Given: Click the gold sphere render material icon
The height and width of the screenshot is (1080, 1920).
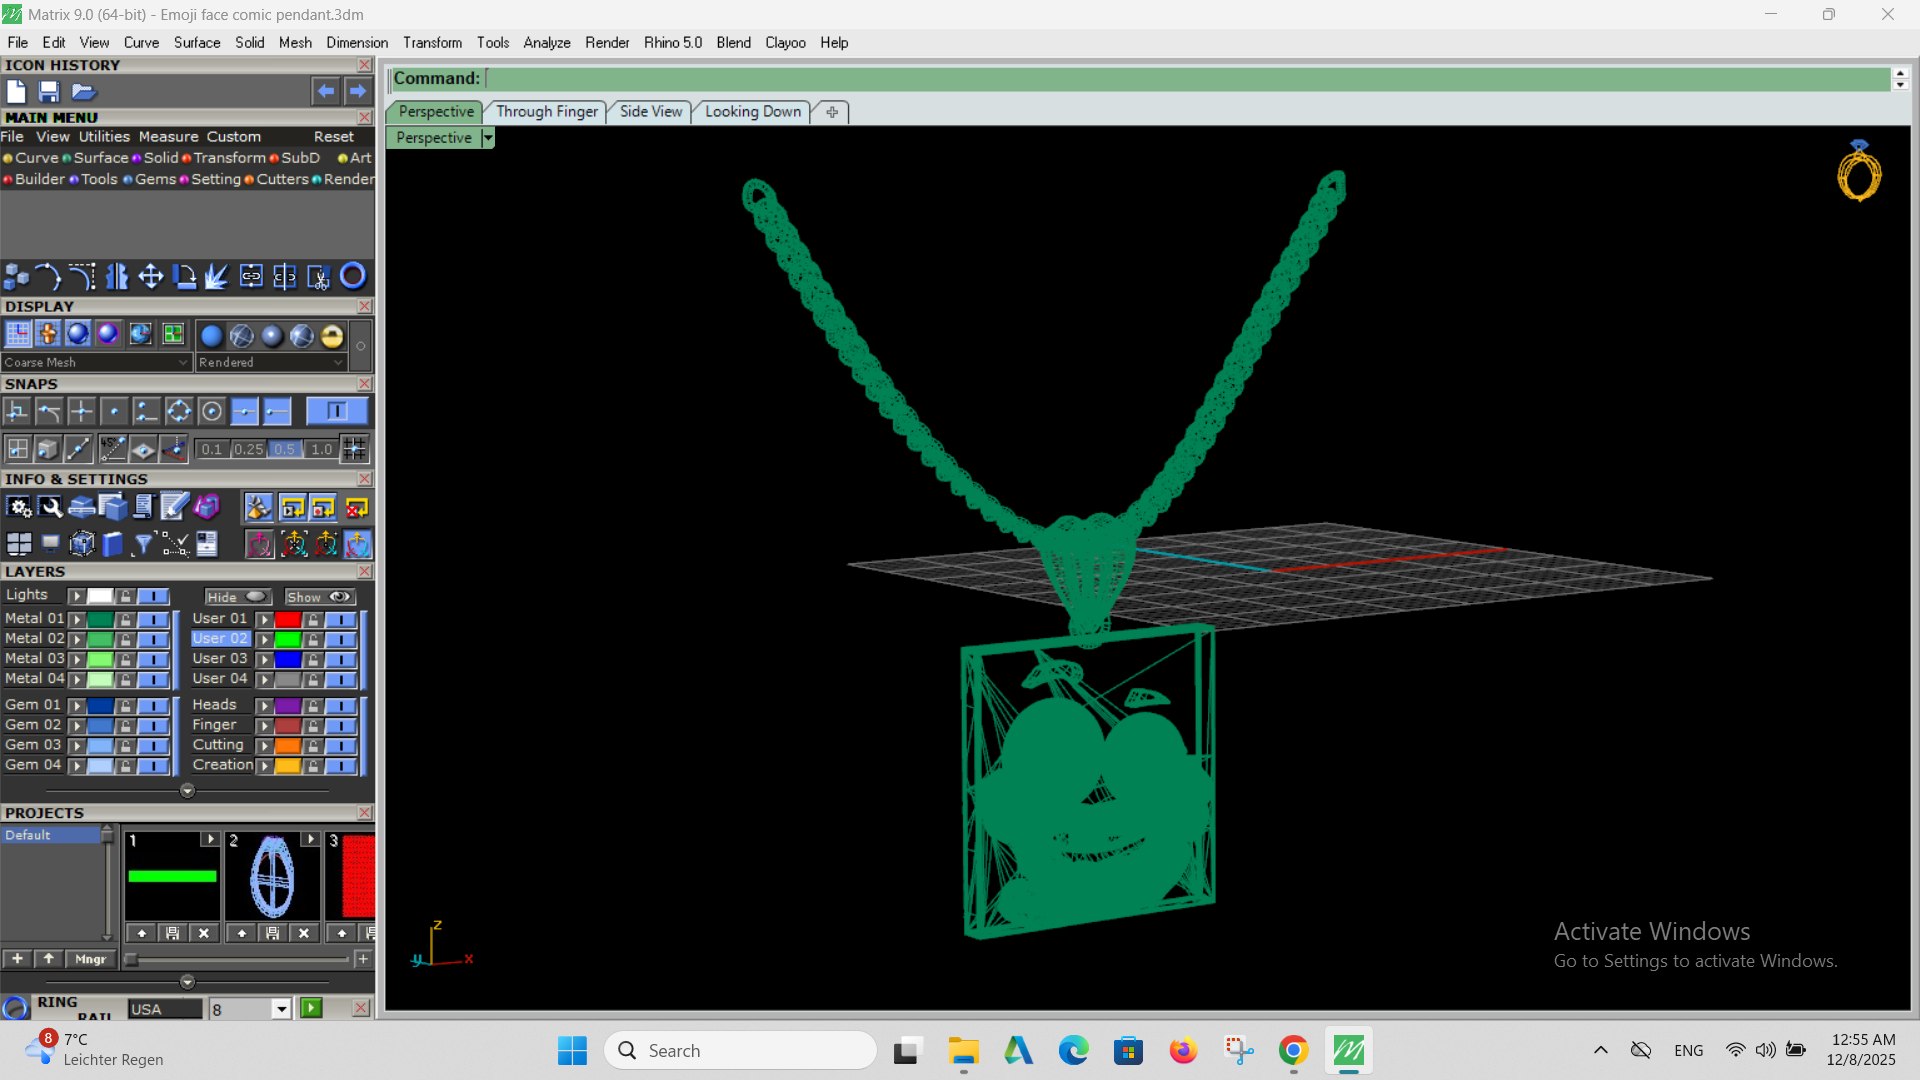Looking at the screenshot, I should pyautogui.click(x=332, y=336).
